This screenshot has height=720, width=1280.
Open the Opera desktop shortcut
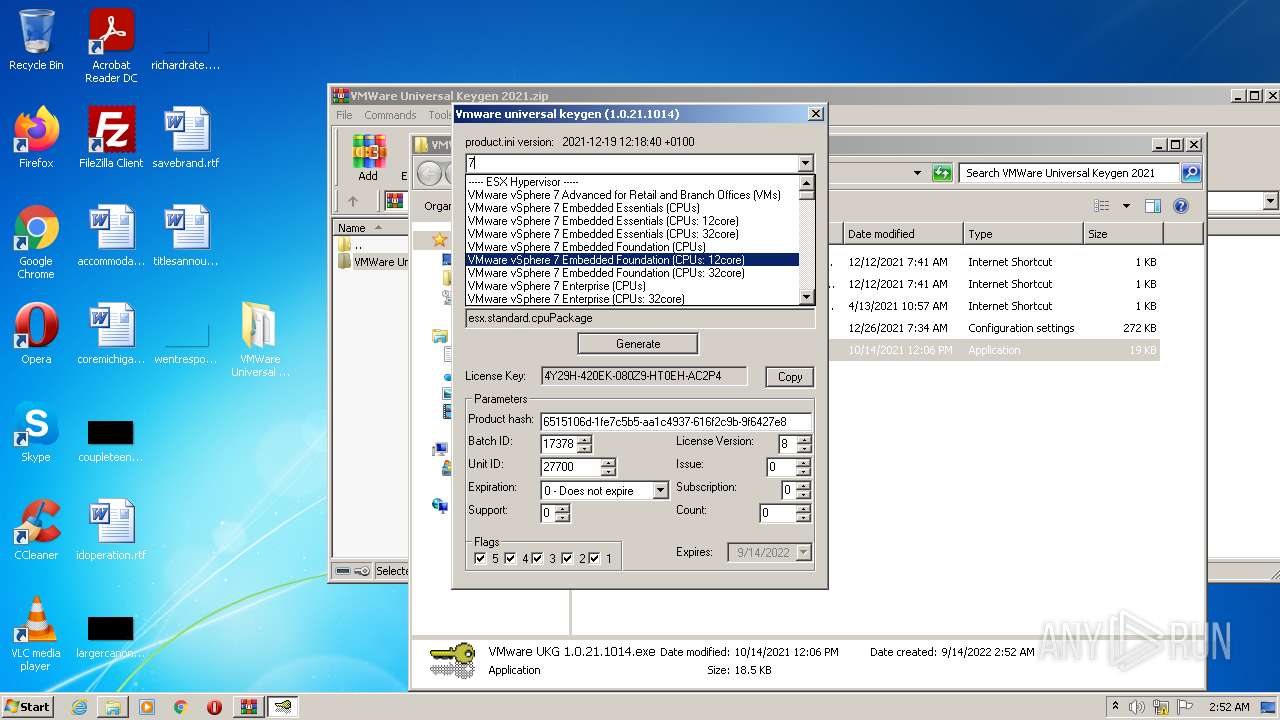pos(36,334)
